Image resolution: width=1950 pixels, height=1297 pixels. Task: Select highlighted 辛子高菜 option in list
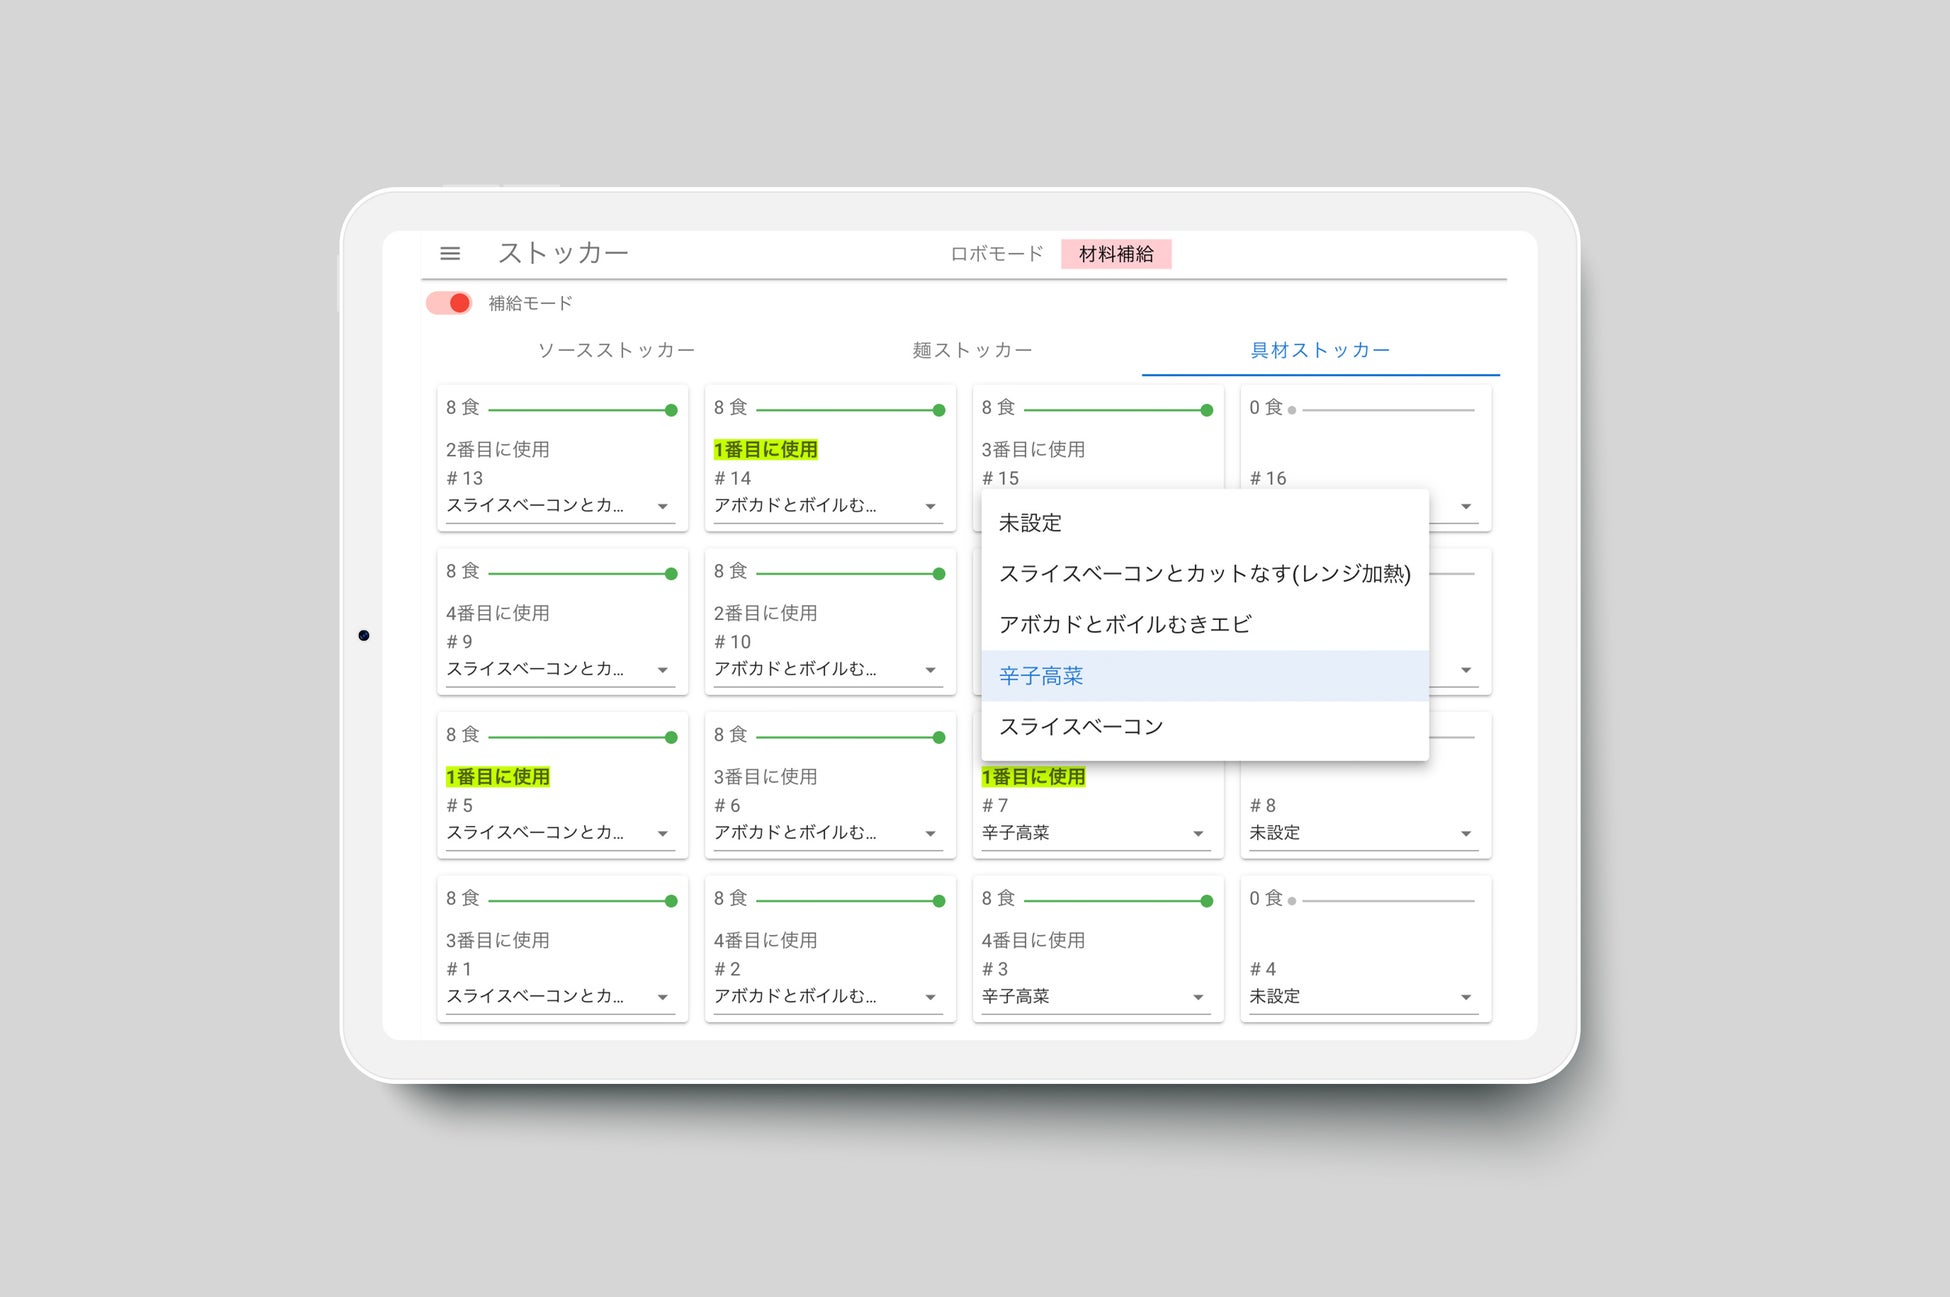[1041, 676]
